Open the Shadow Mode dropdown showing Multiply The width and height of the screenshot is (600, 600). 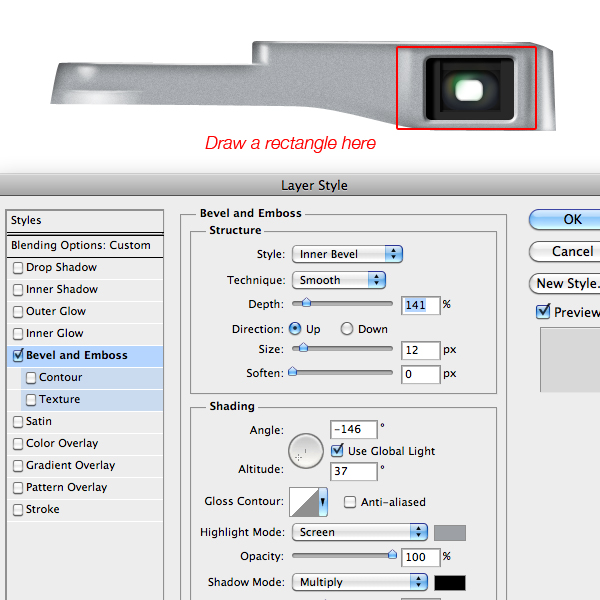tap(360, 582)
